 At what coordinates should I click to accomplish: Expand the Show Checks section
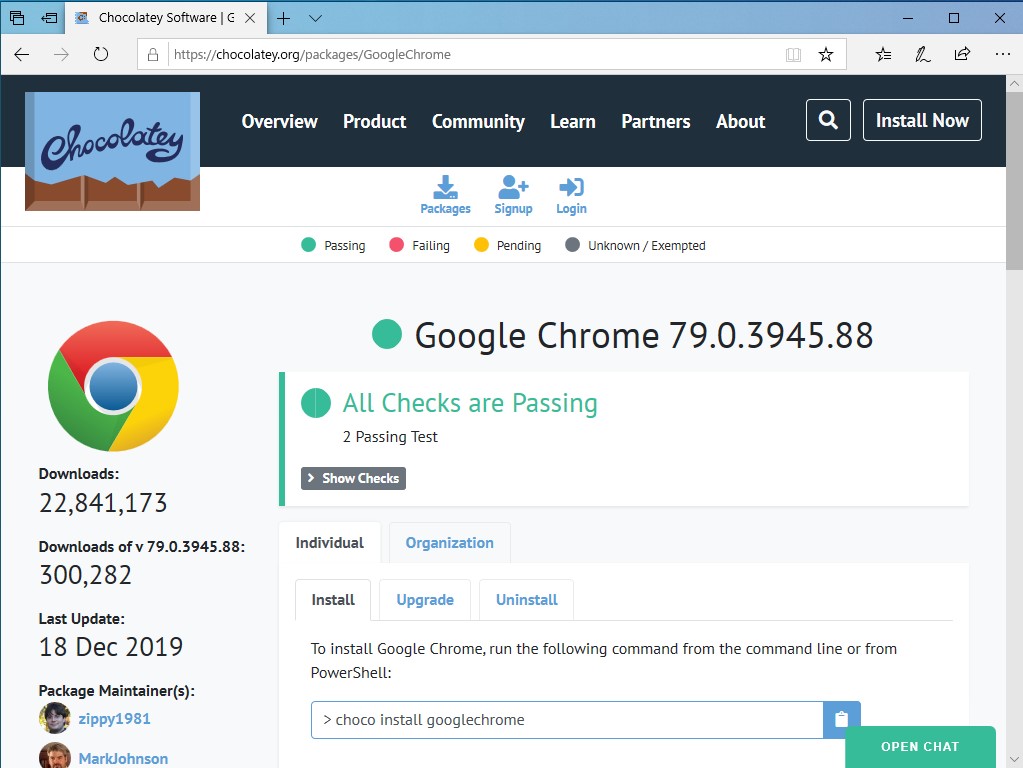point(352,478)
